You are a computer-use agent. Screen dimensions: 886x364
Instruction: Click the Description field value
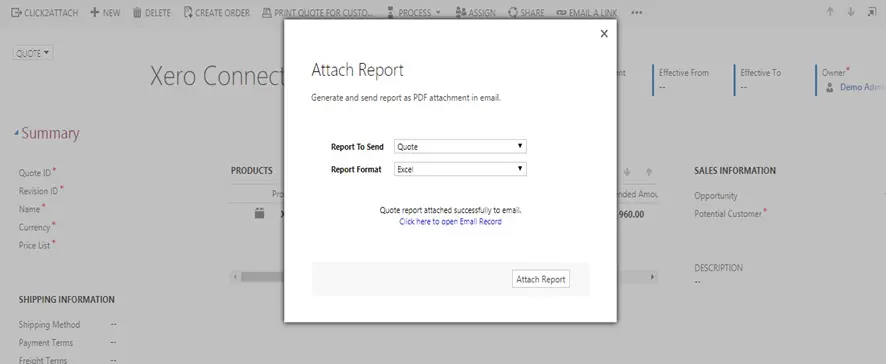[698, 281]
